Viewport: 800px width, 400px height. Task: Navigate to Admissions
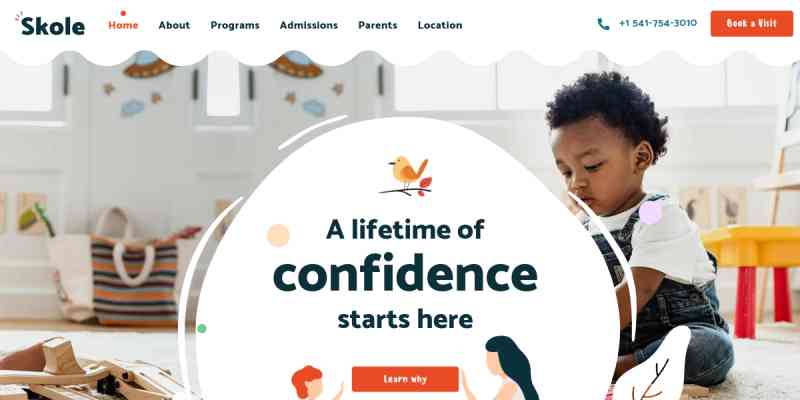309,25
